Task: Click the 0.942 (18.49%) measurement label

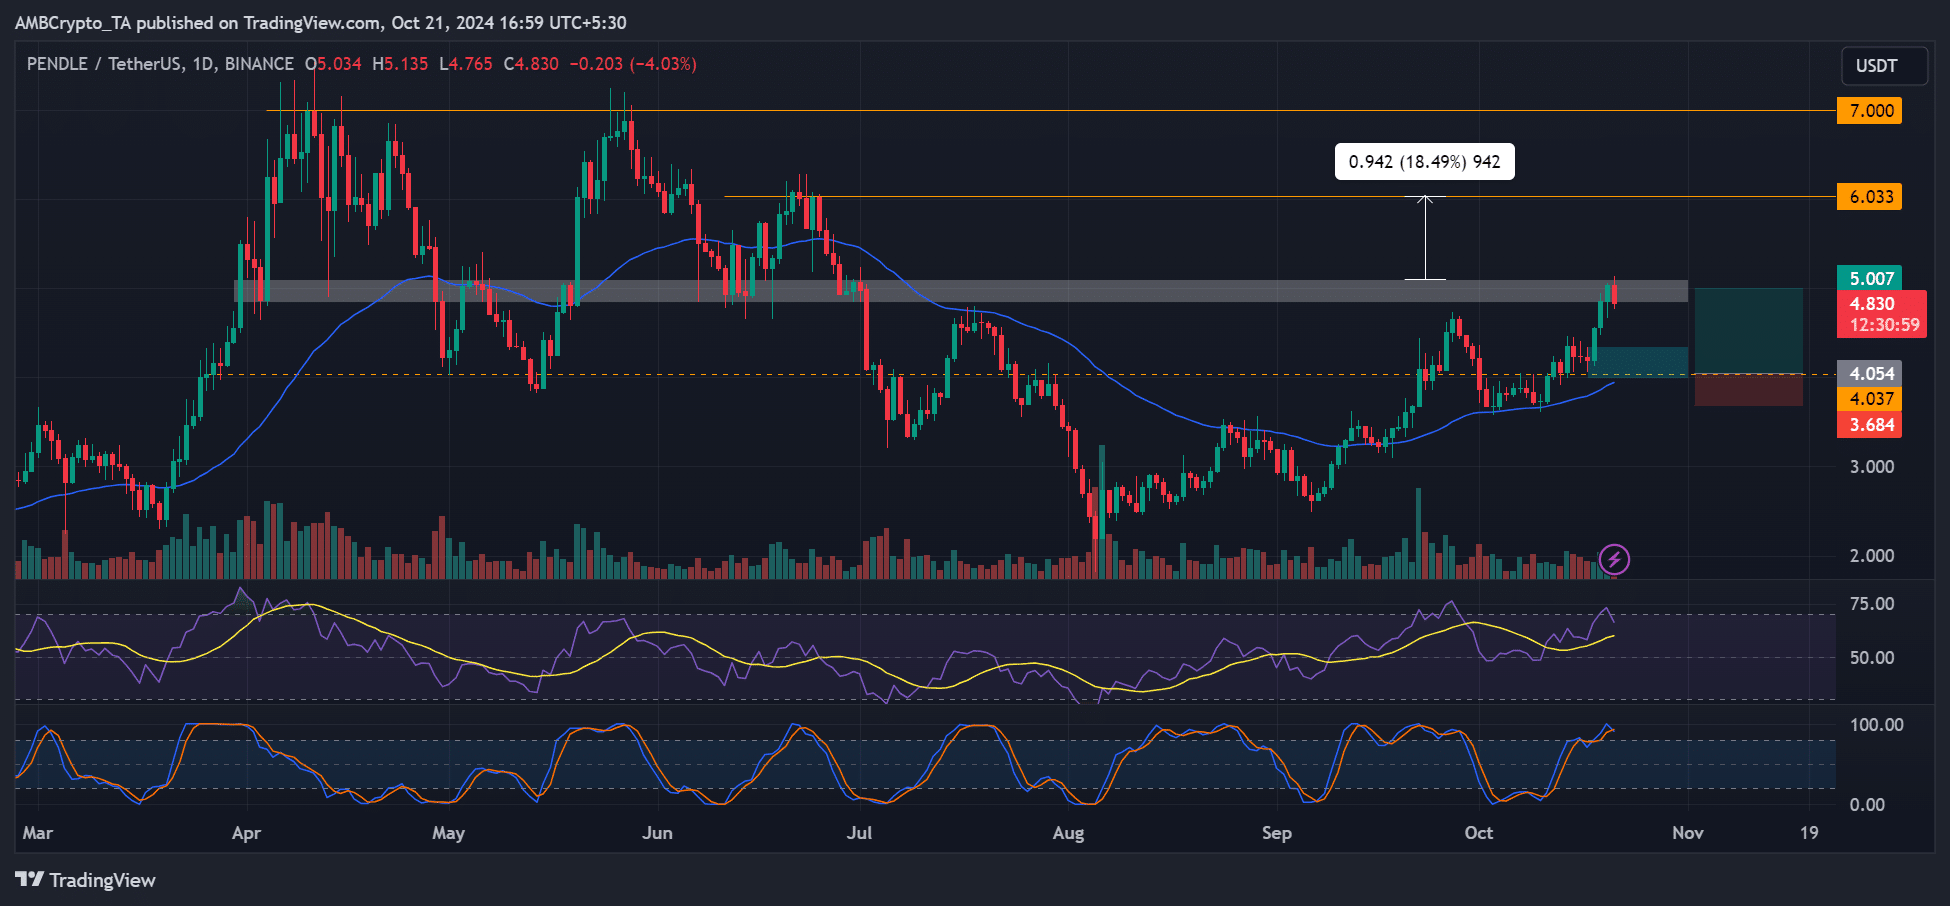Action: [x=1424, y=162]
